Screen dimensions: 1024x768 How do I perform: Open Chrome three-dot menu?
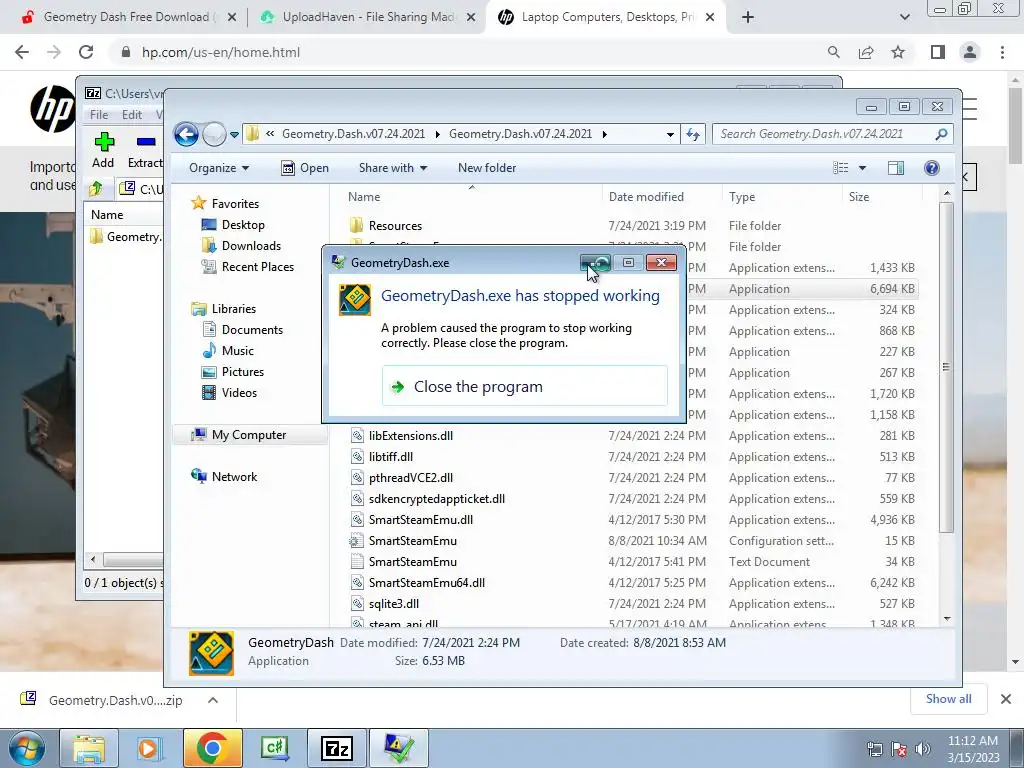(1002, 52)
